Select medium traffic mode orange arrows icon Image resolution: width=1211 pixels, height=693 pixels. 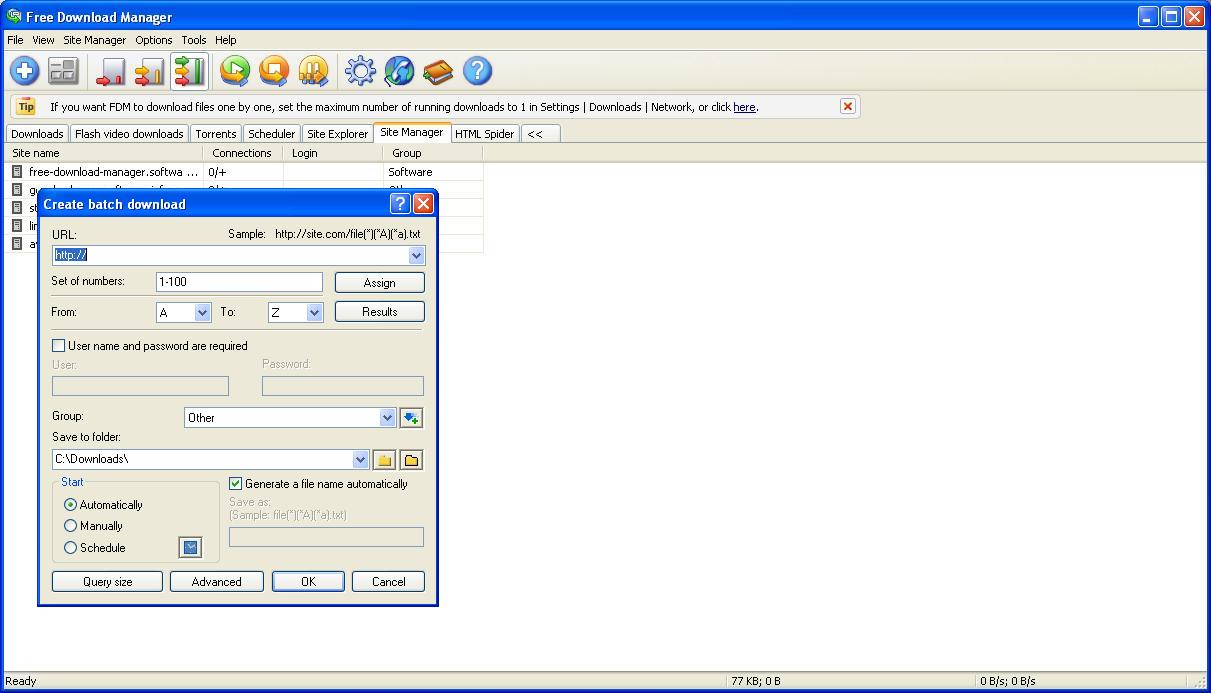coord(149,70)
